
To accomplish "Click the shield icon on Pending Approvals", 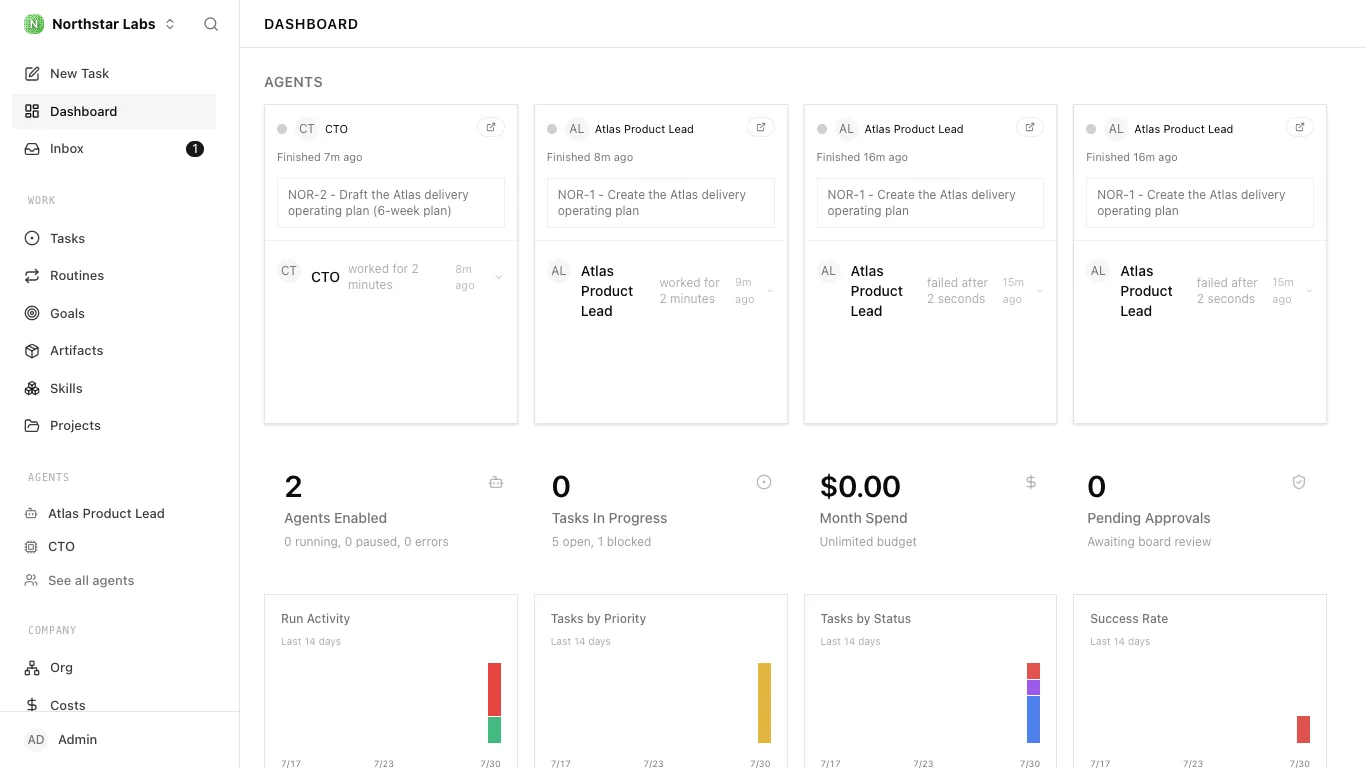I will click(x=1299, y=482).
